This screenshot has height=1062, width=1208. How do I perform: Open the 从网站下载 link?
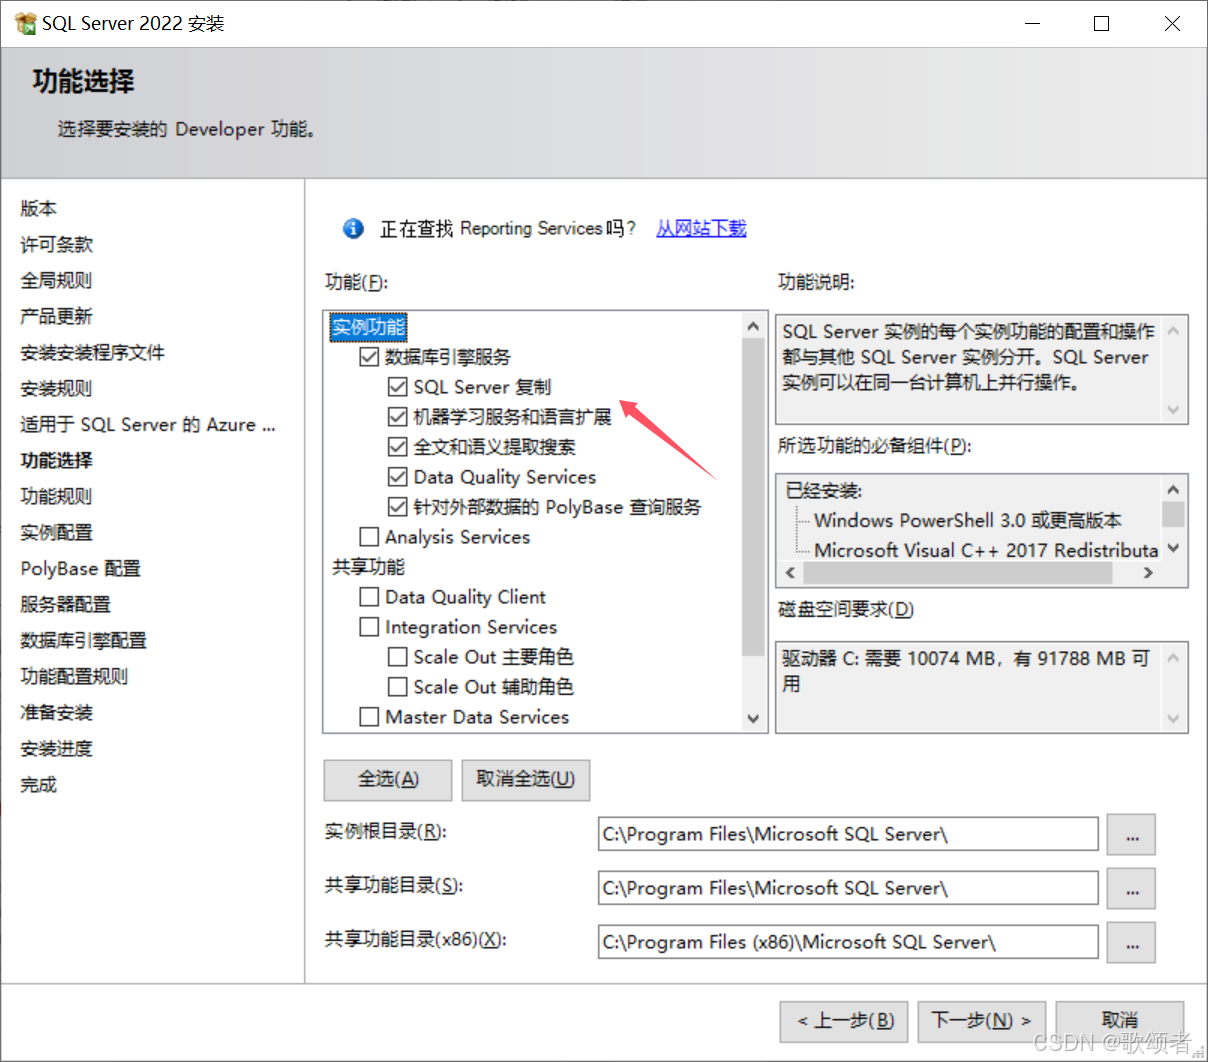click(701, 229)
